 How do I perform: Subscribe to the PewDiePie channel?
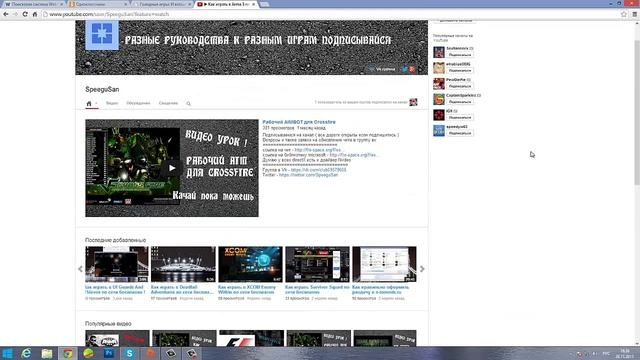point(460,86)
